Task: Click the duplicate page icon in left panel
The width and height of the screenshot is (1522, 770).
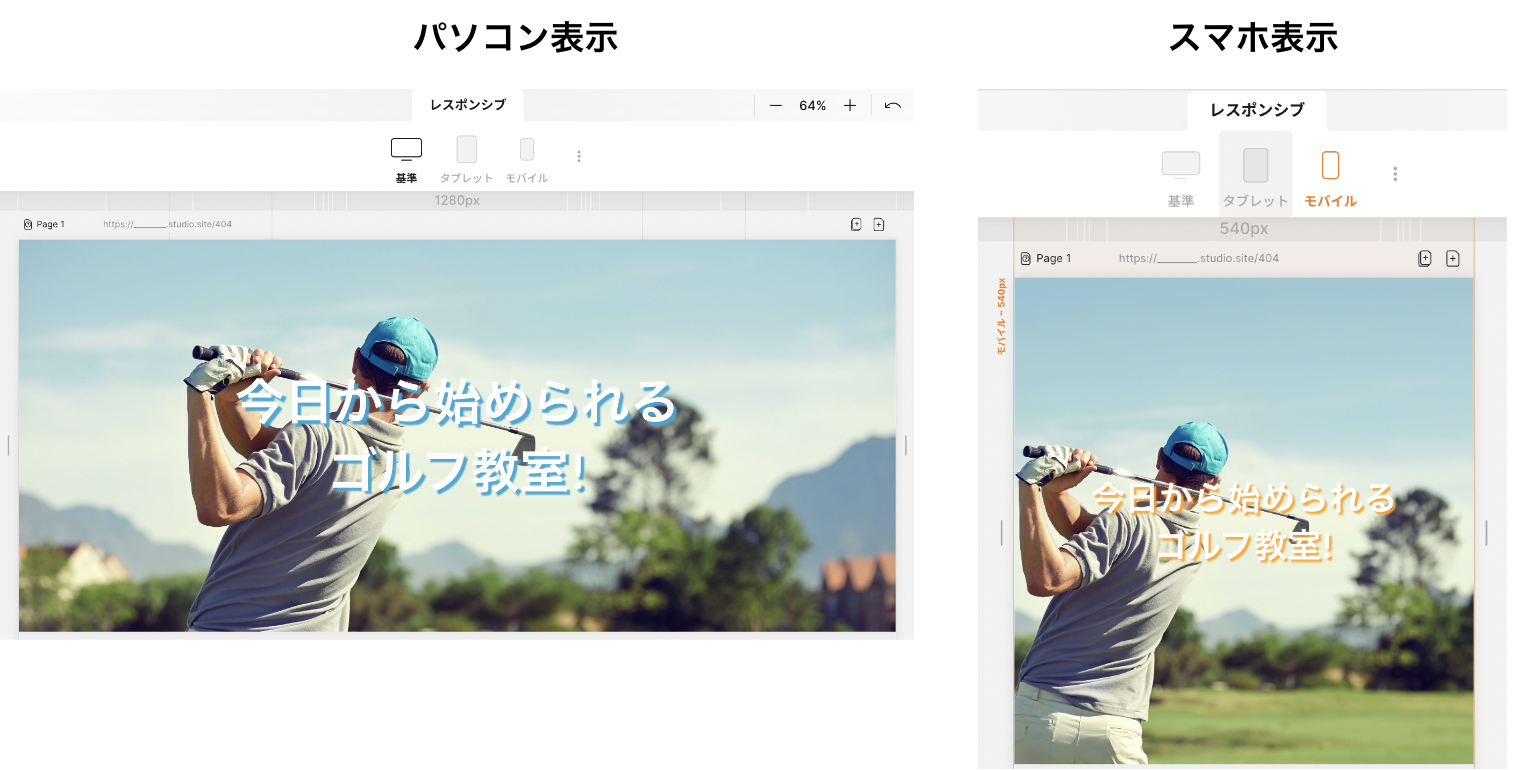Action: (856, 224)
